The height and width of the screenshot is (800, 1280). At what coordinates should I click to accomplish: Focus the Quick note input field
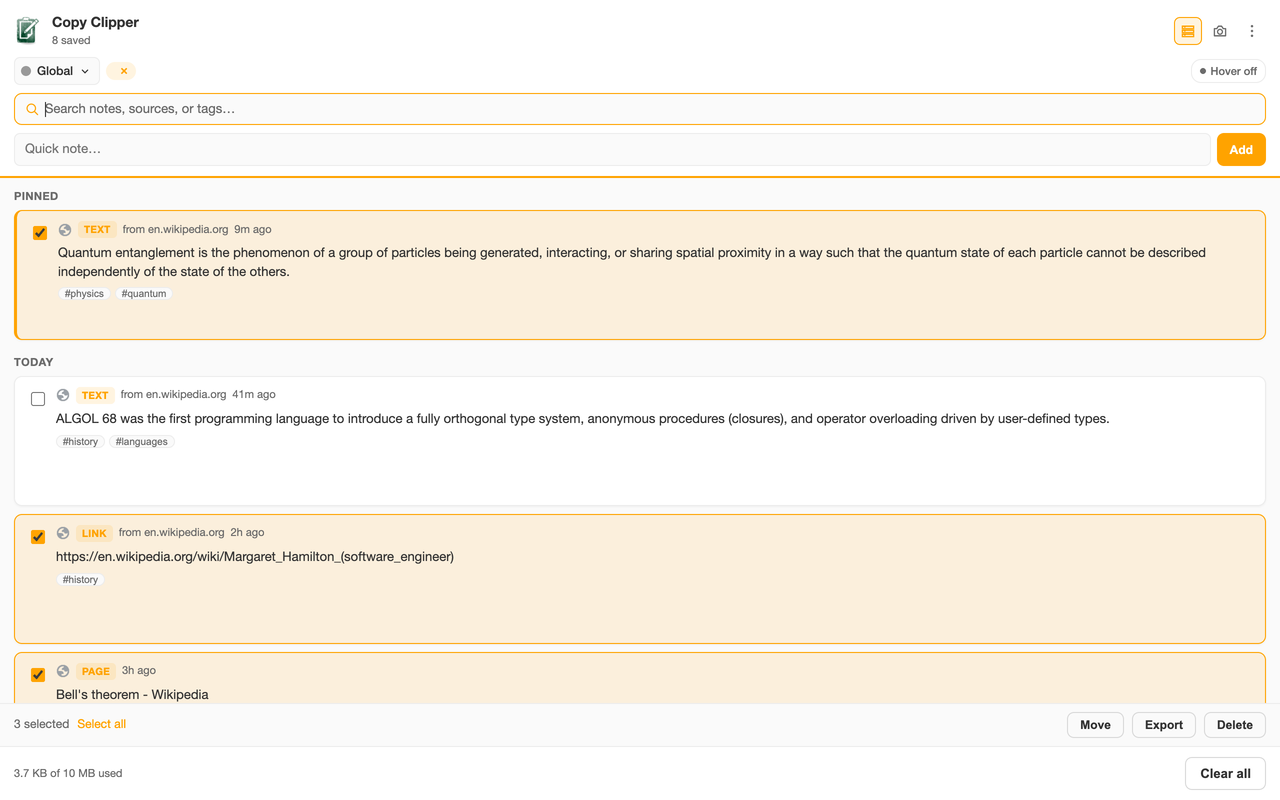click(x=612, y=149)
